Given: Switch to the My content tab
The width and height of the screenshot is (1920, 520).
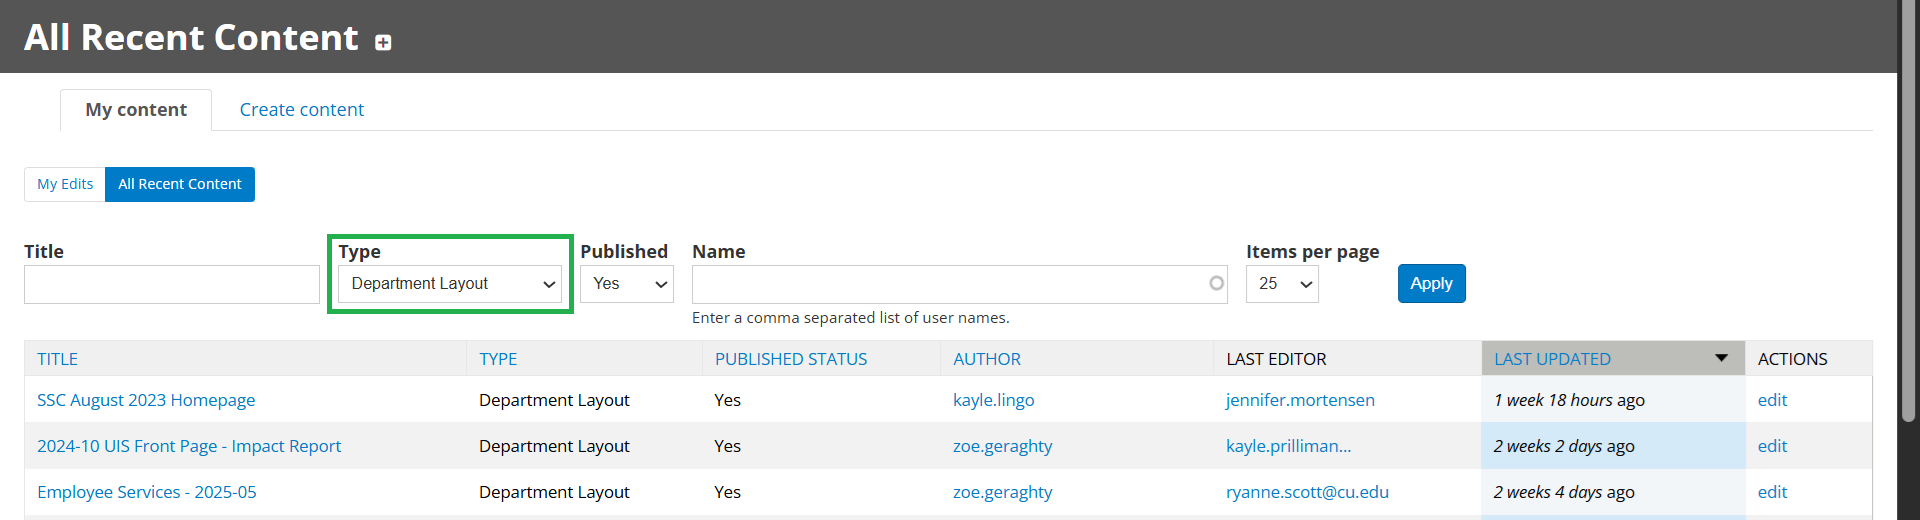Looking at the screenshot, I should tap(136, 110).
